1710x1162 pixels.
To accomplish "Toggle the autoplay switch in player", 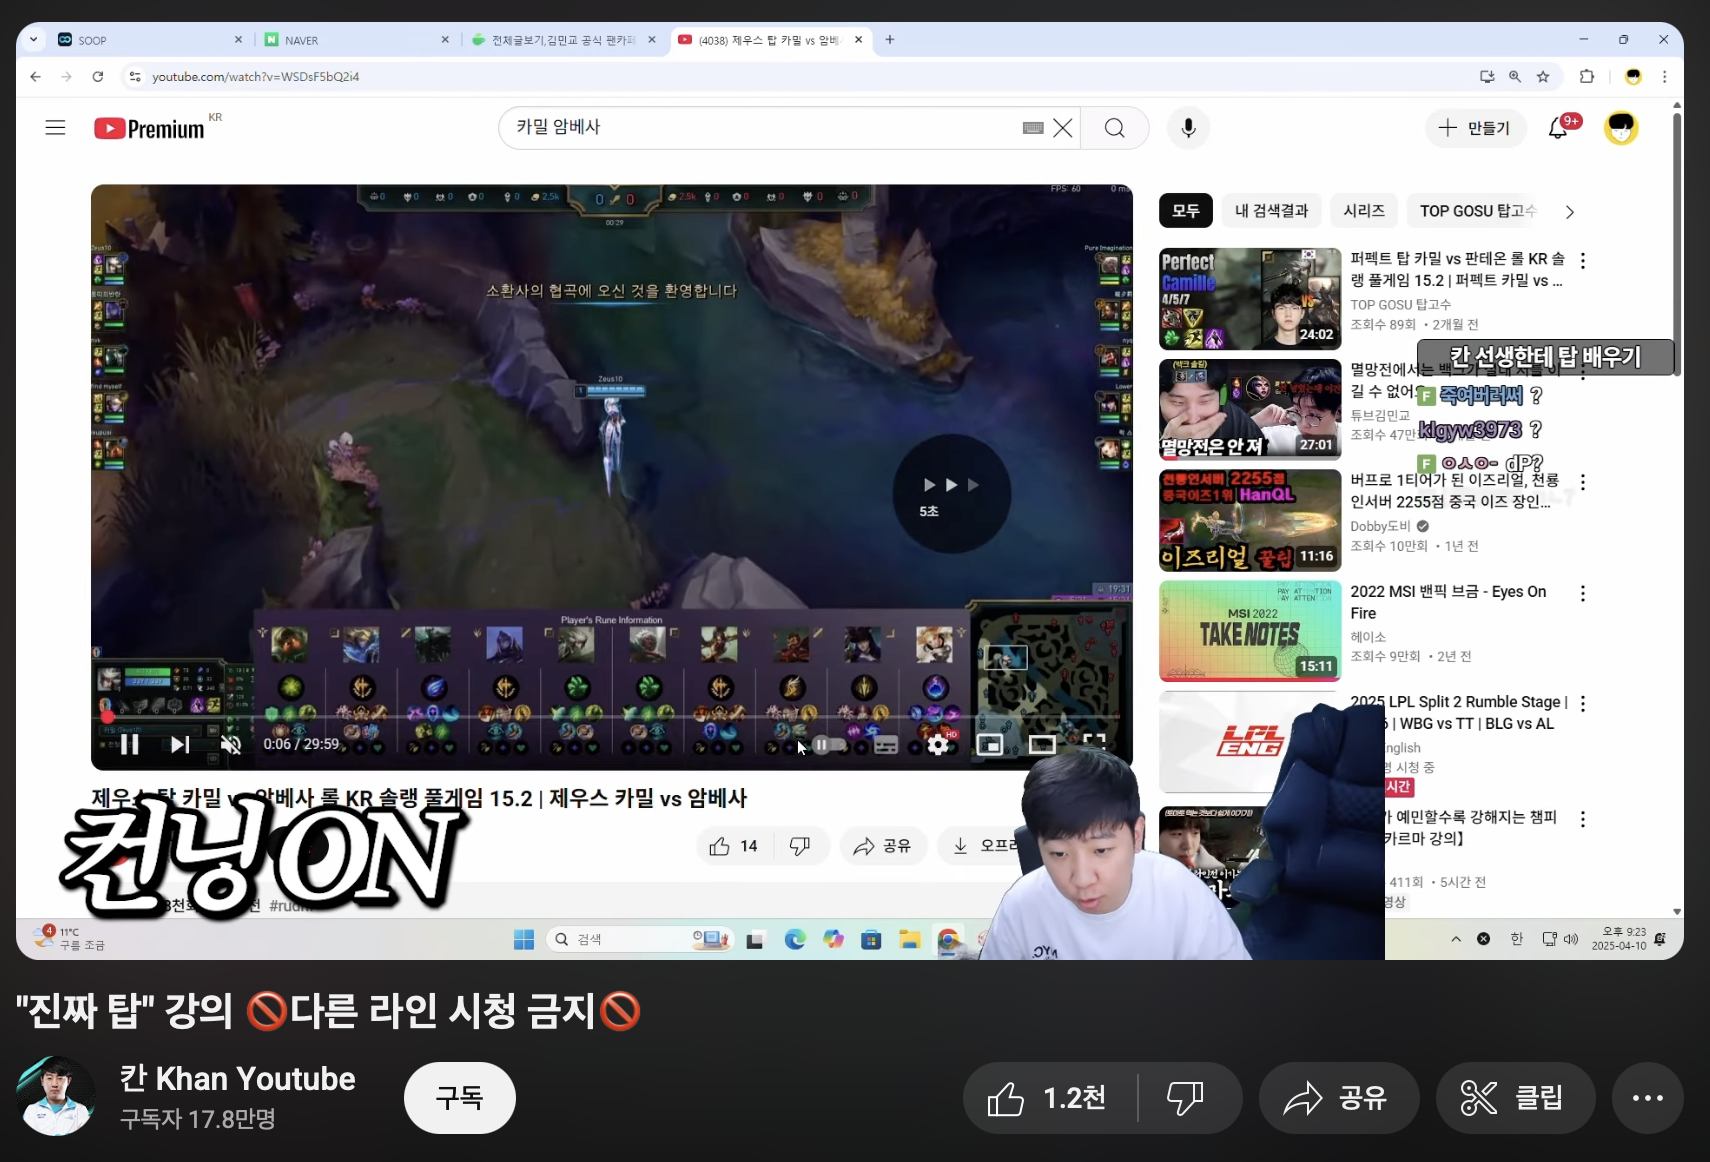I will tap(828, 745).
